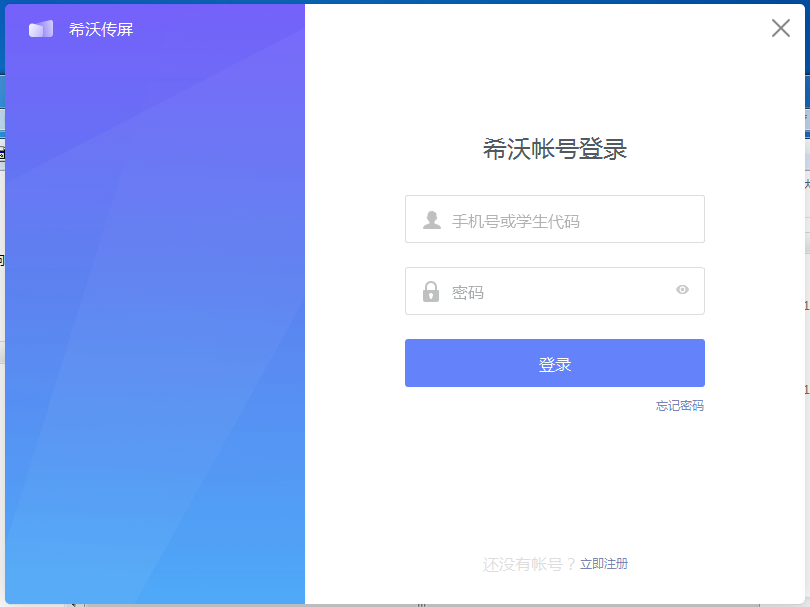Open the 立即注册 registration link
The width and height of the screenshot is (810, 607).
(x=604, y=564)
